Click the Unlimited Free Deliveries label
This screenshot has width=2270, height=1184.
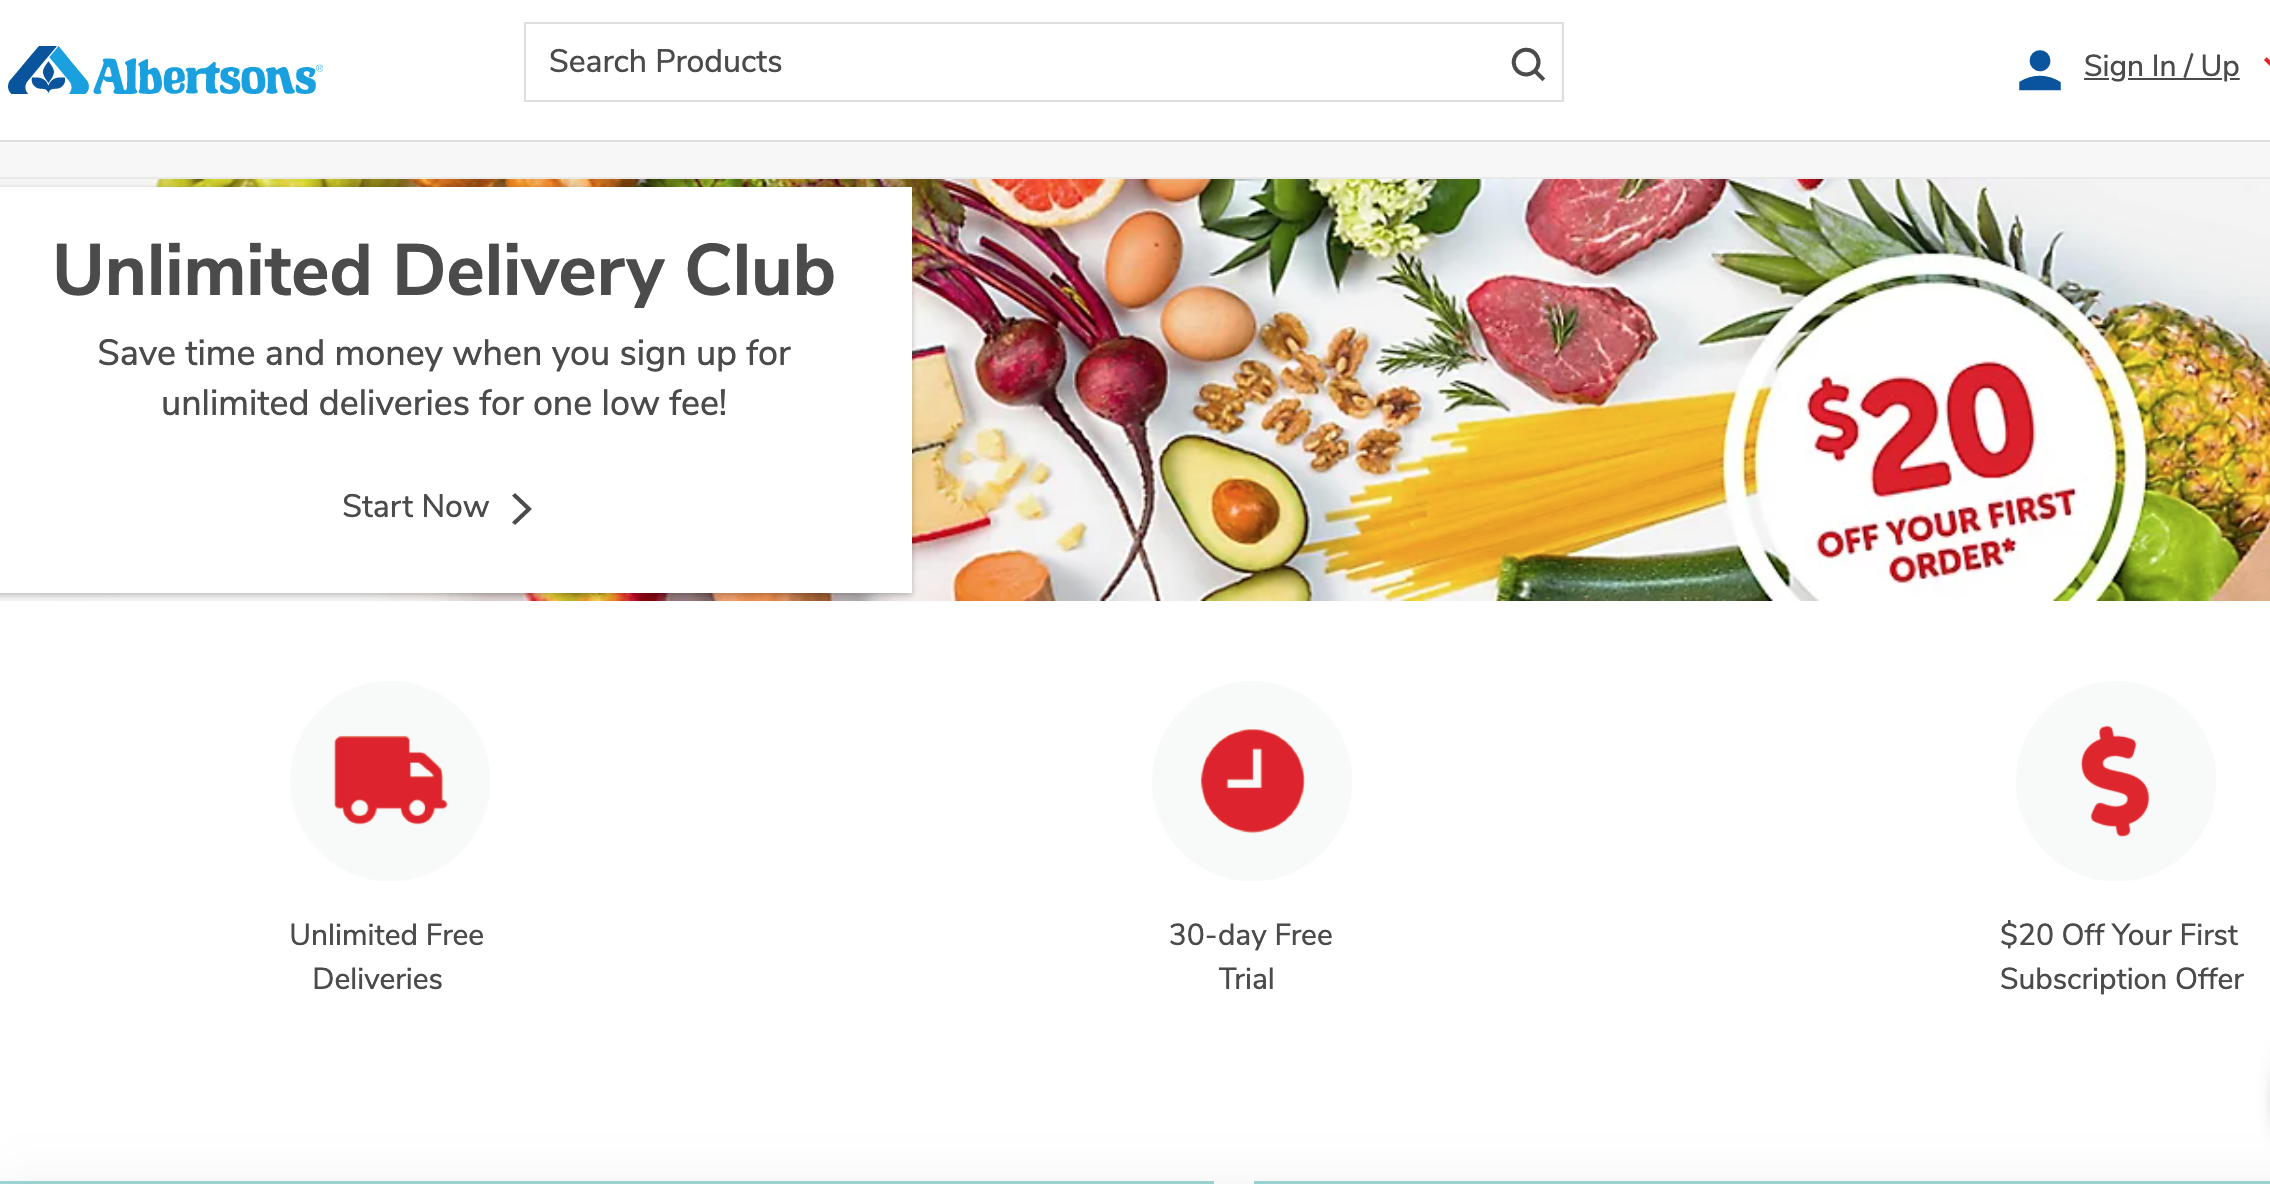[x=386, y=956]
